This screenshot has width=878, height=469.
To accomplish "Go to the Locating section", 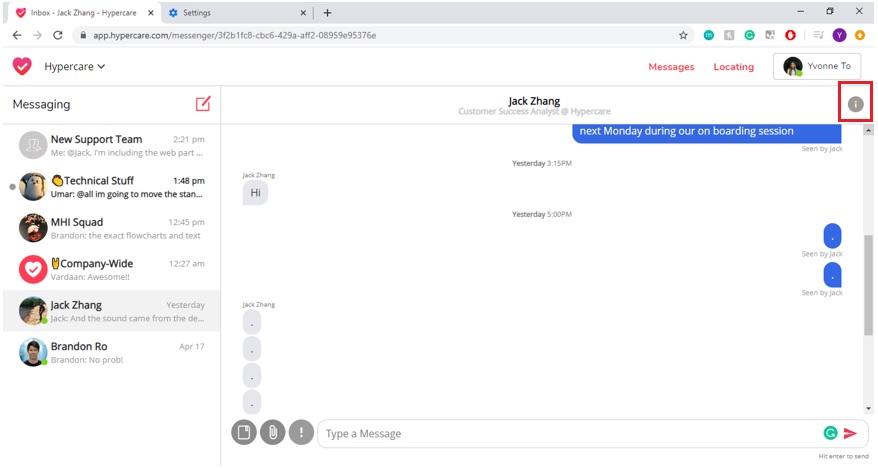I will [x=734, y=67].
